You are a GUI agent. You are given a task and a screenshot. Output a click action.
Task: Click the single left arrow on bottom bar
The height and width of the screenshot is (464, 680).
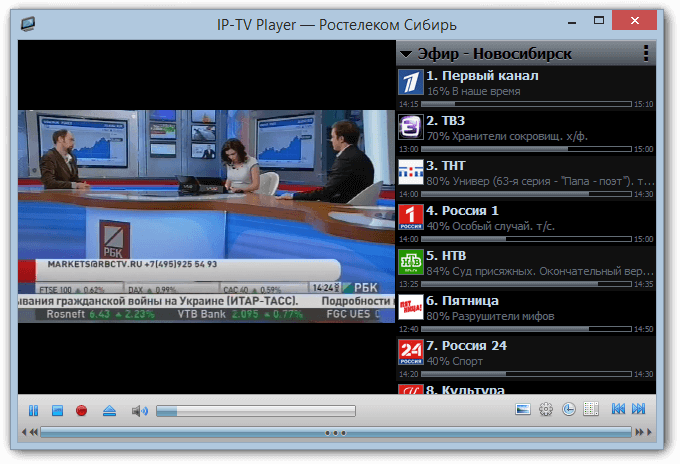(x=24, y=432)
